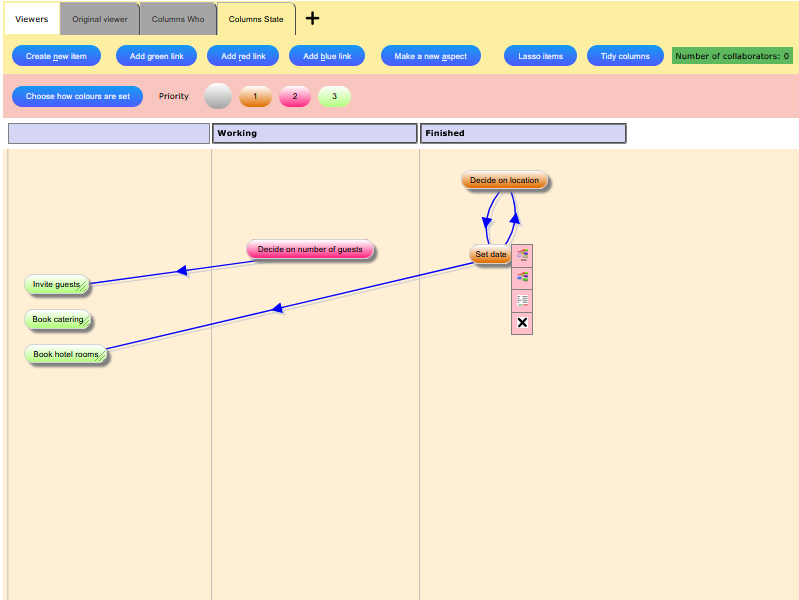799x600 pixels.
Task: Select pink priority 2 swatch
Action: coord(295,96)
